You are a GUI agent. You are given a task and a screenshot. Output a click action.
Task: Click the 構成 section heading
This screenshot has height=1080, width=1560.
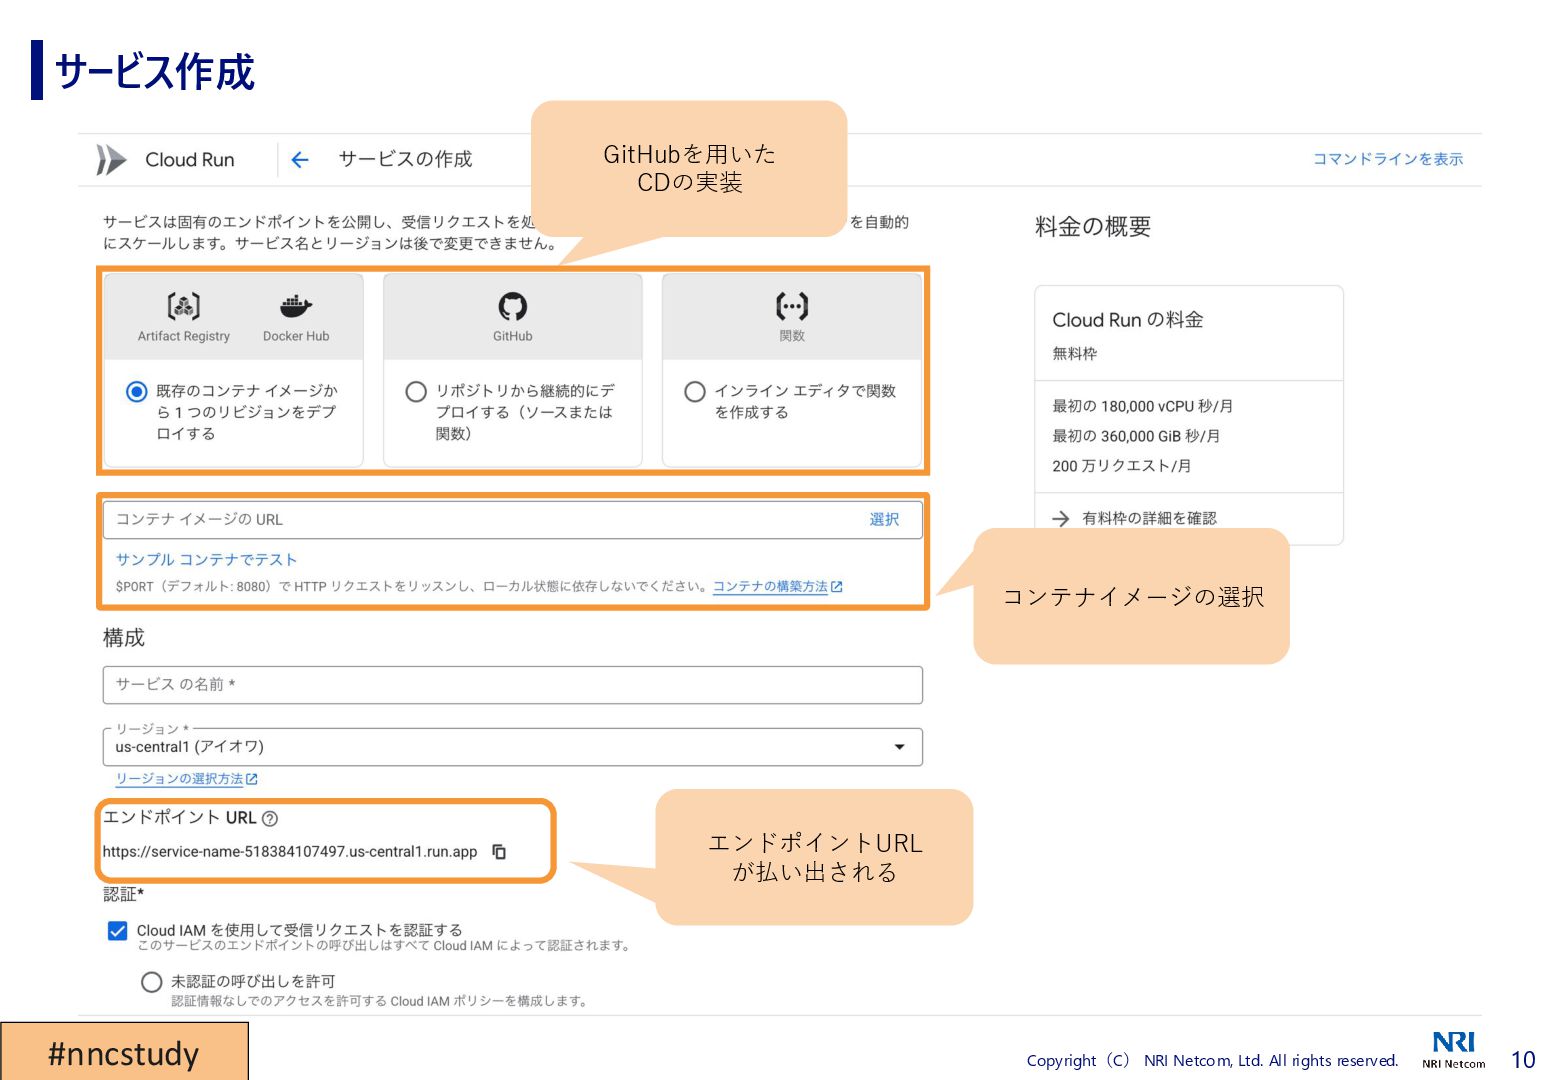pyautogui.click(x=124, y=638)
